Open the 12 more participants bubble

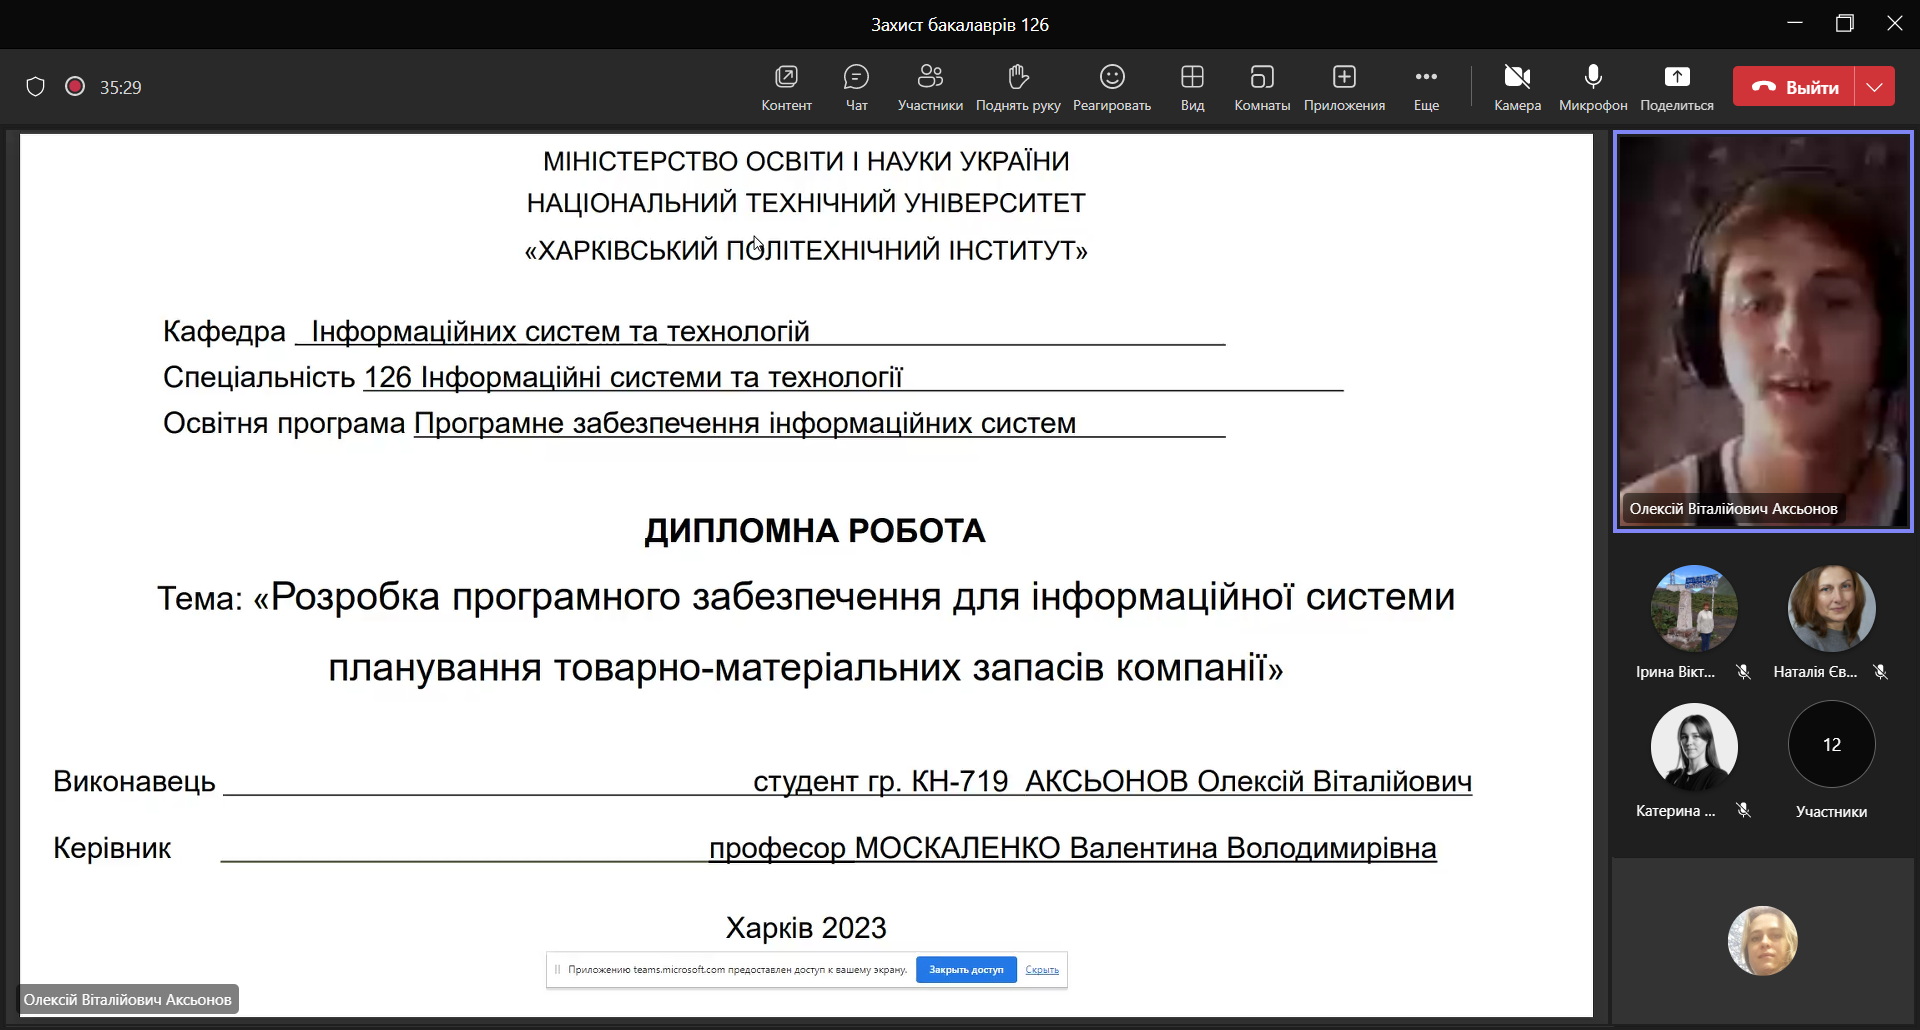tap(1831, 745)
